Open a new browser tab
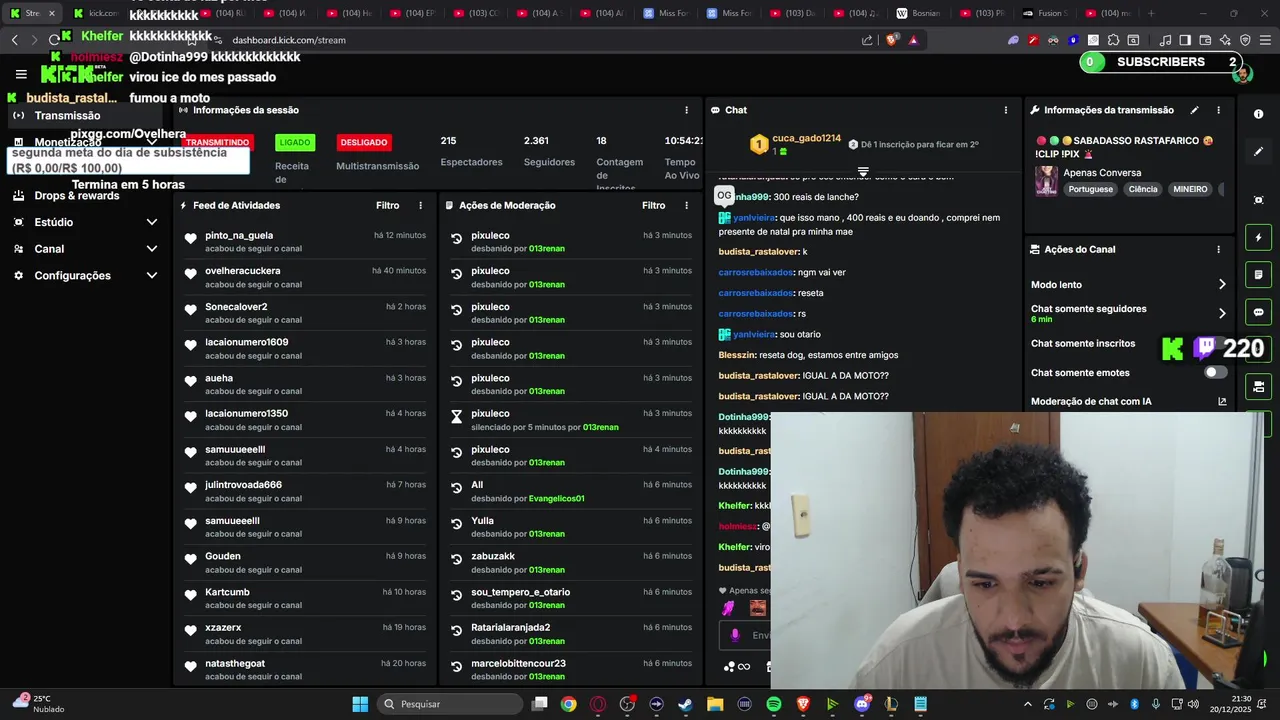 (x=1152, y=13)
